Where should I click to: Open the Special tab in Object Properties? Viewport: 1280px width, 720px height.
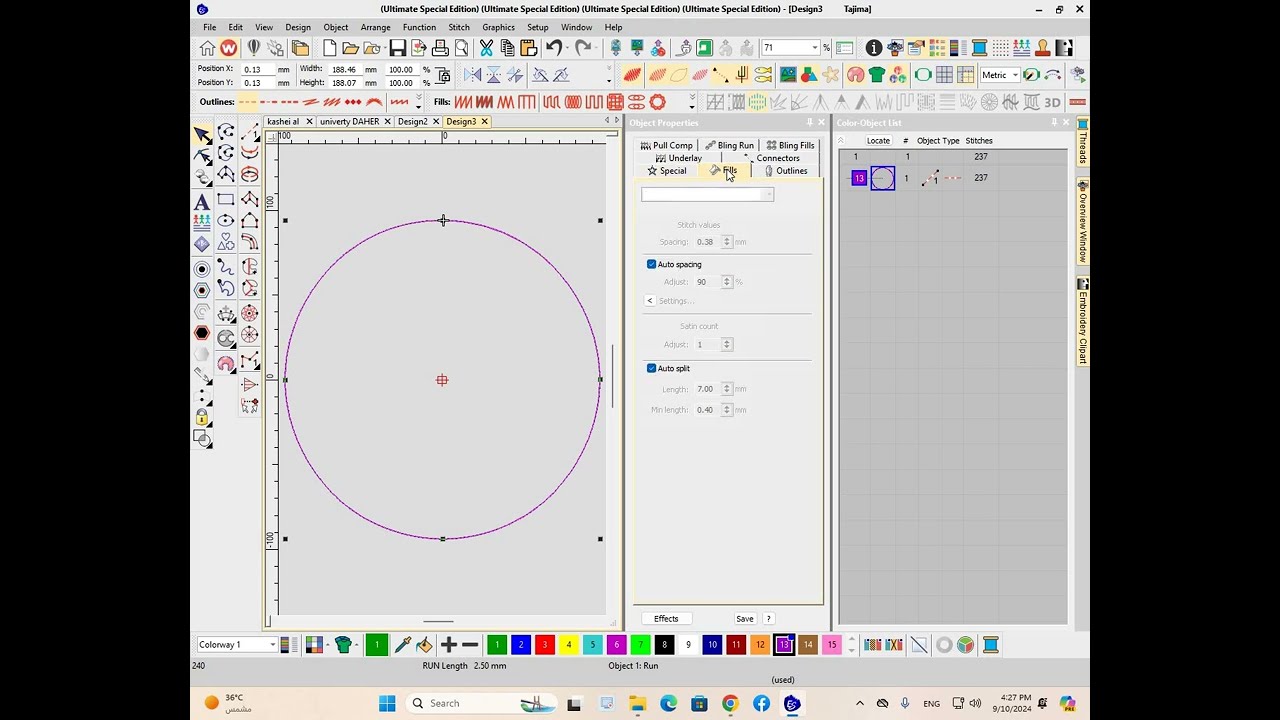point(667,171)
